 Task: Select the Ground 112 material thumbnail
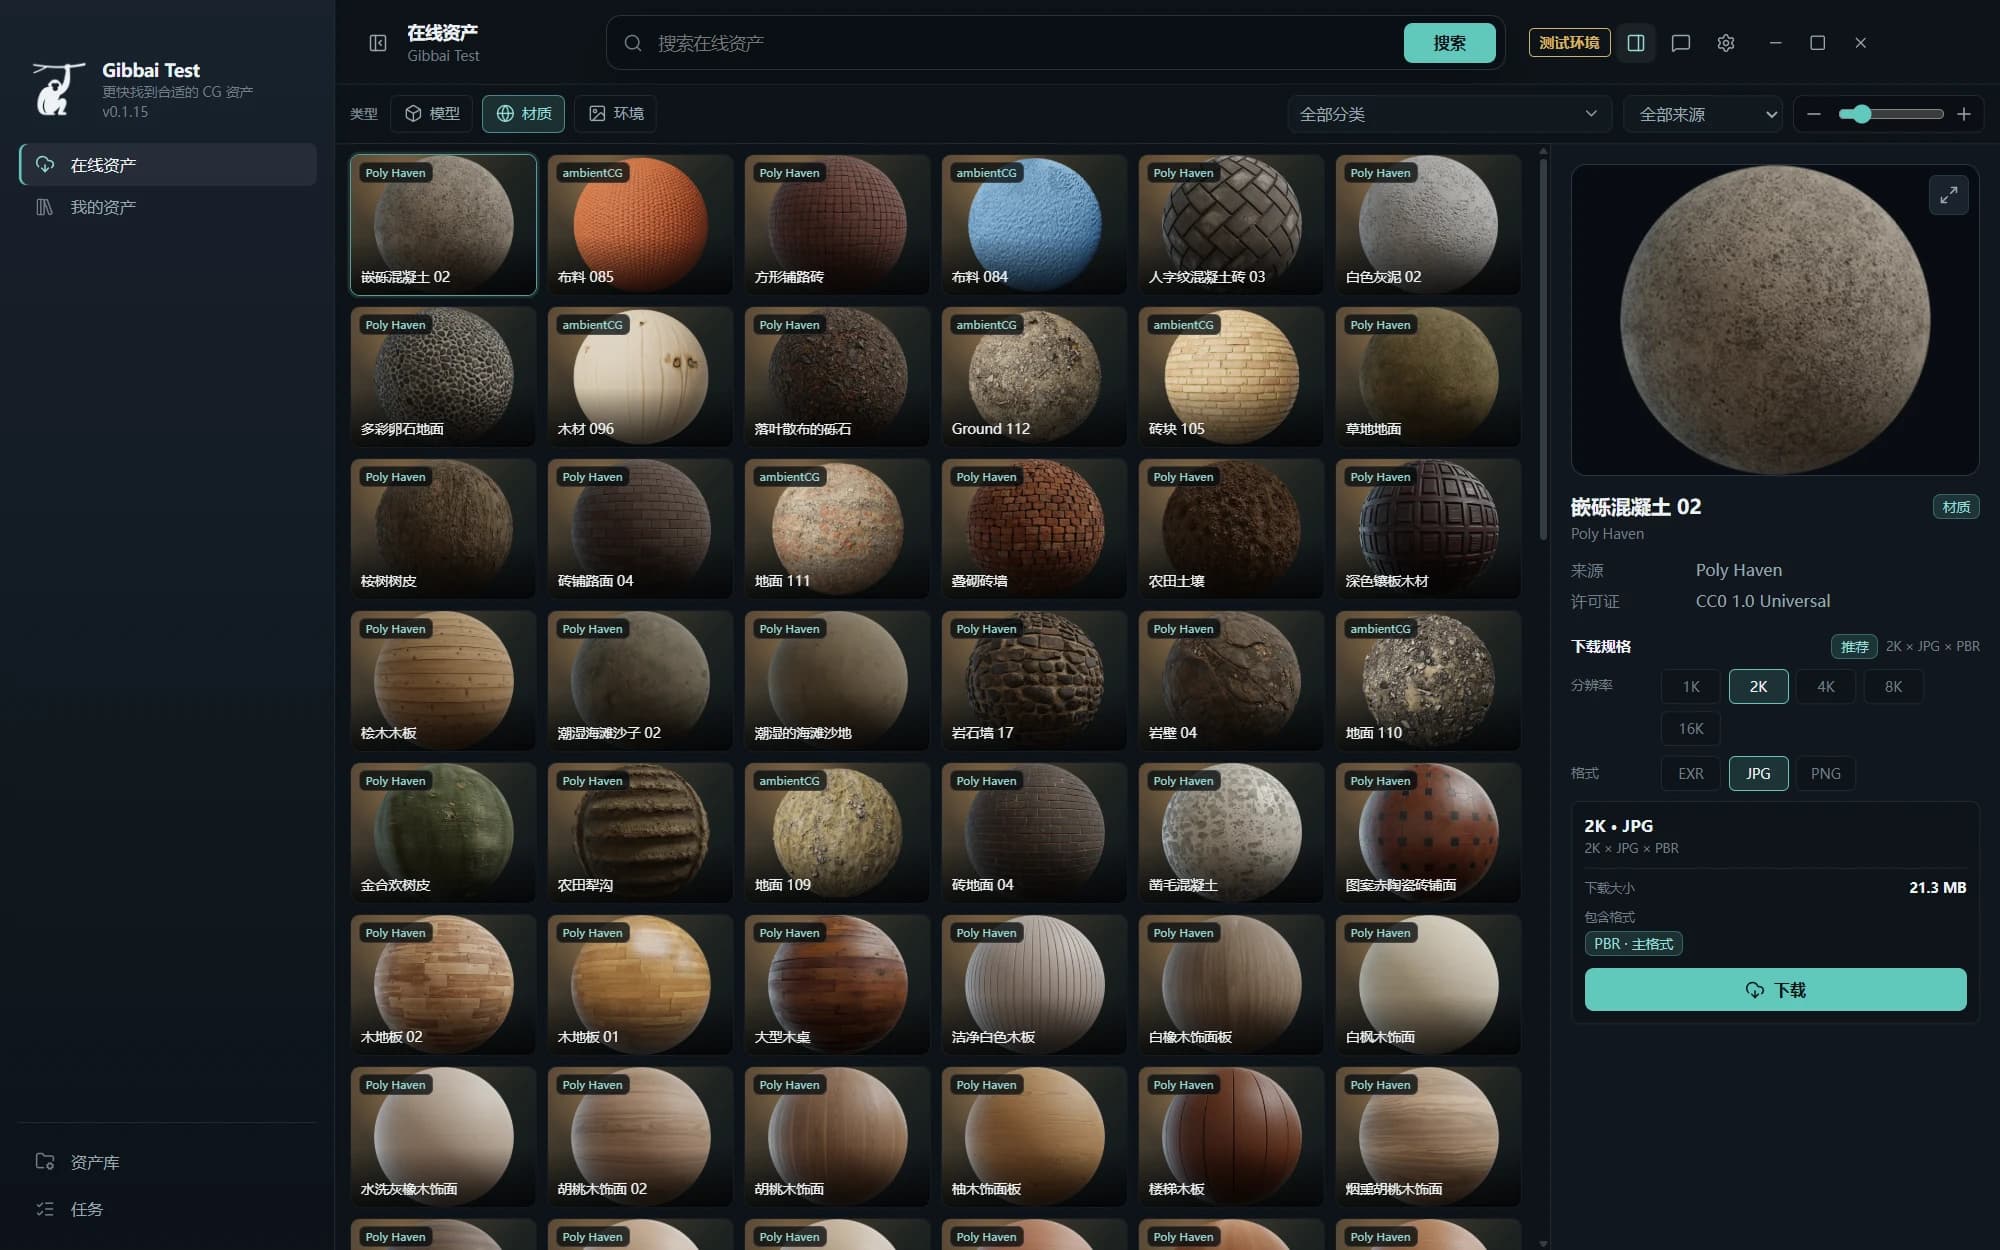pos(1033,377)
